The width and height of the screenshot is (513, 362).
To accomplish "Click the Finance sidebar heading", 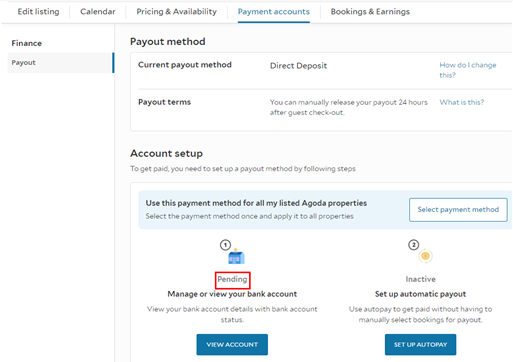I will [x=27, y=43].
